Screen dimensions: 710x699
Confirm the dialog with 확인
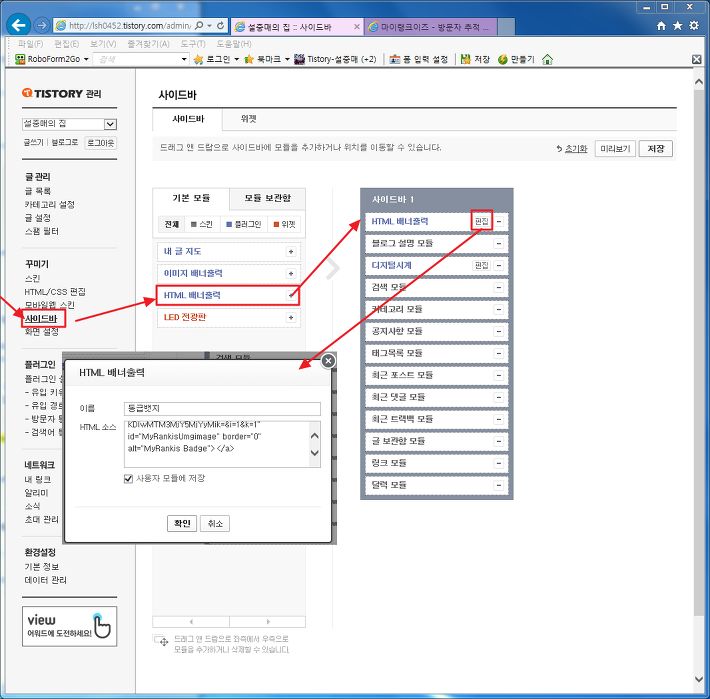click(x=182, y=523)
